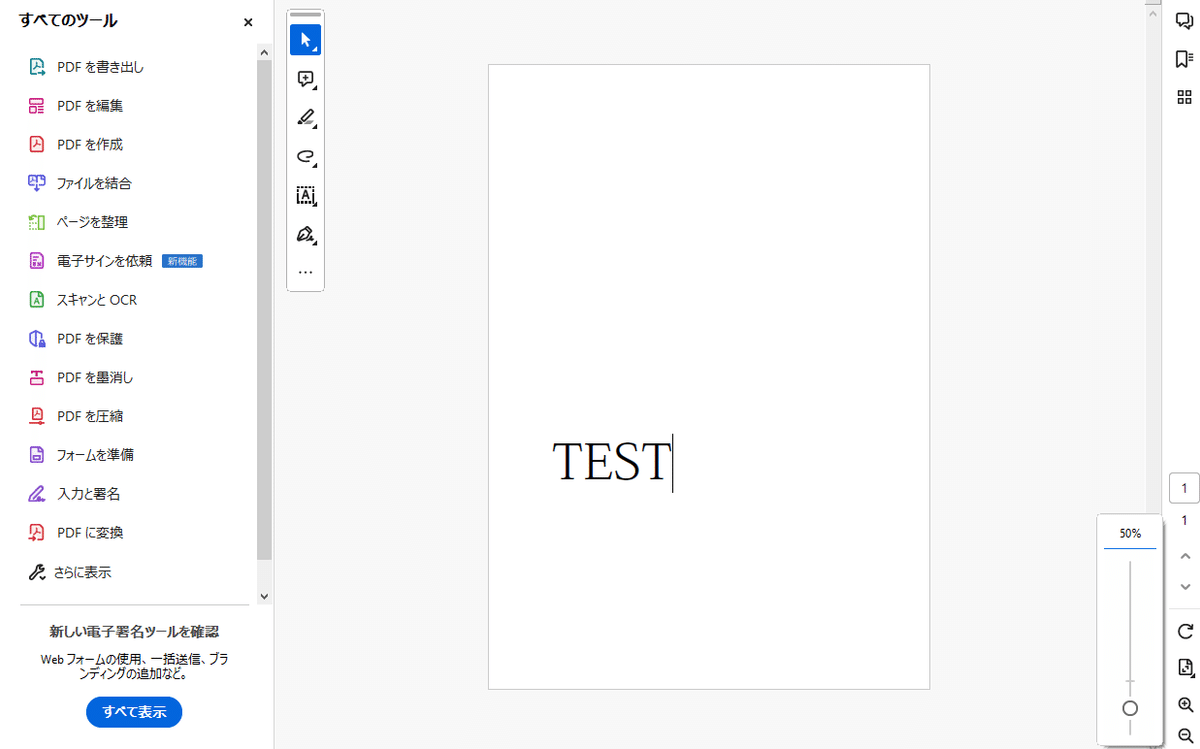Rotate the page clockwise
The image size is (1200, 749).
point(1184,632)
